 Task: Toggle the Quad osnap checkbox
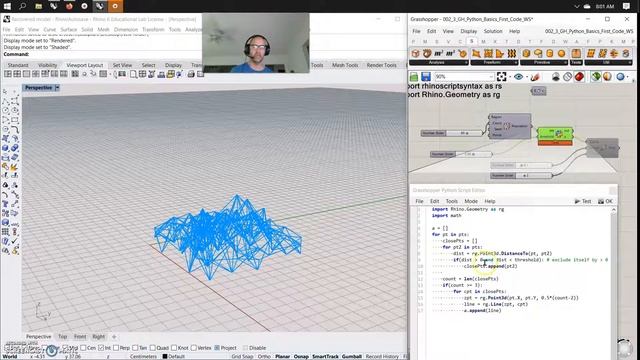(153, 348)
